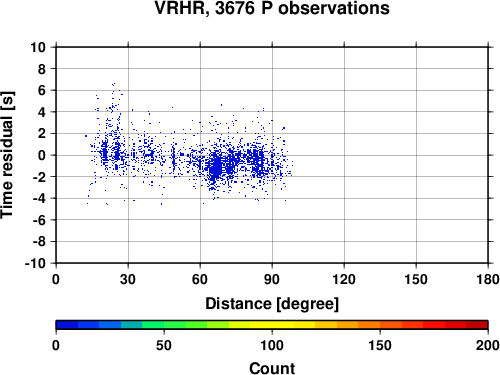500x375 pixels.
Task: Click the Distance [degree] axis label
Action: pyautogui.click(x=272, y=304)
